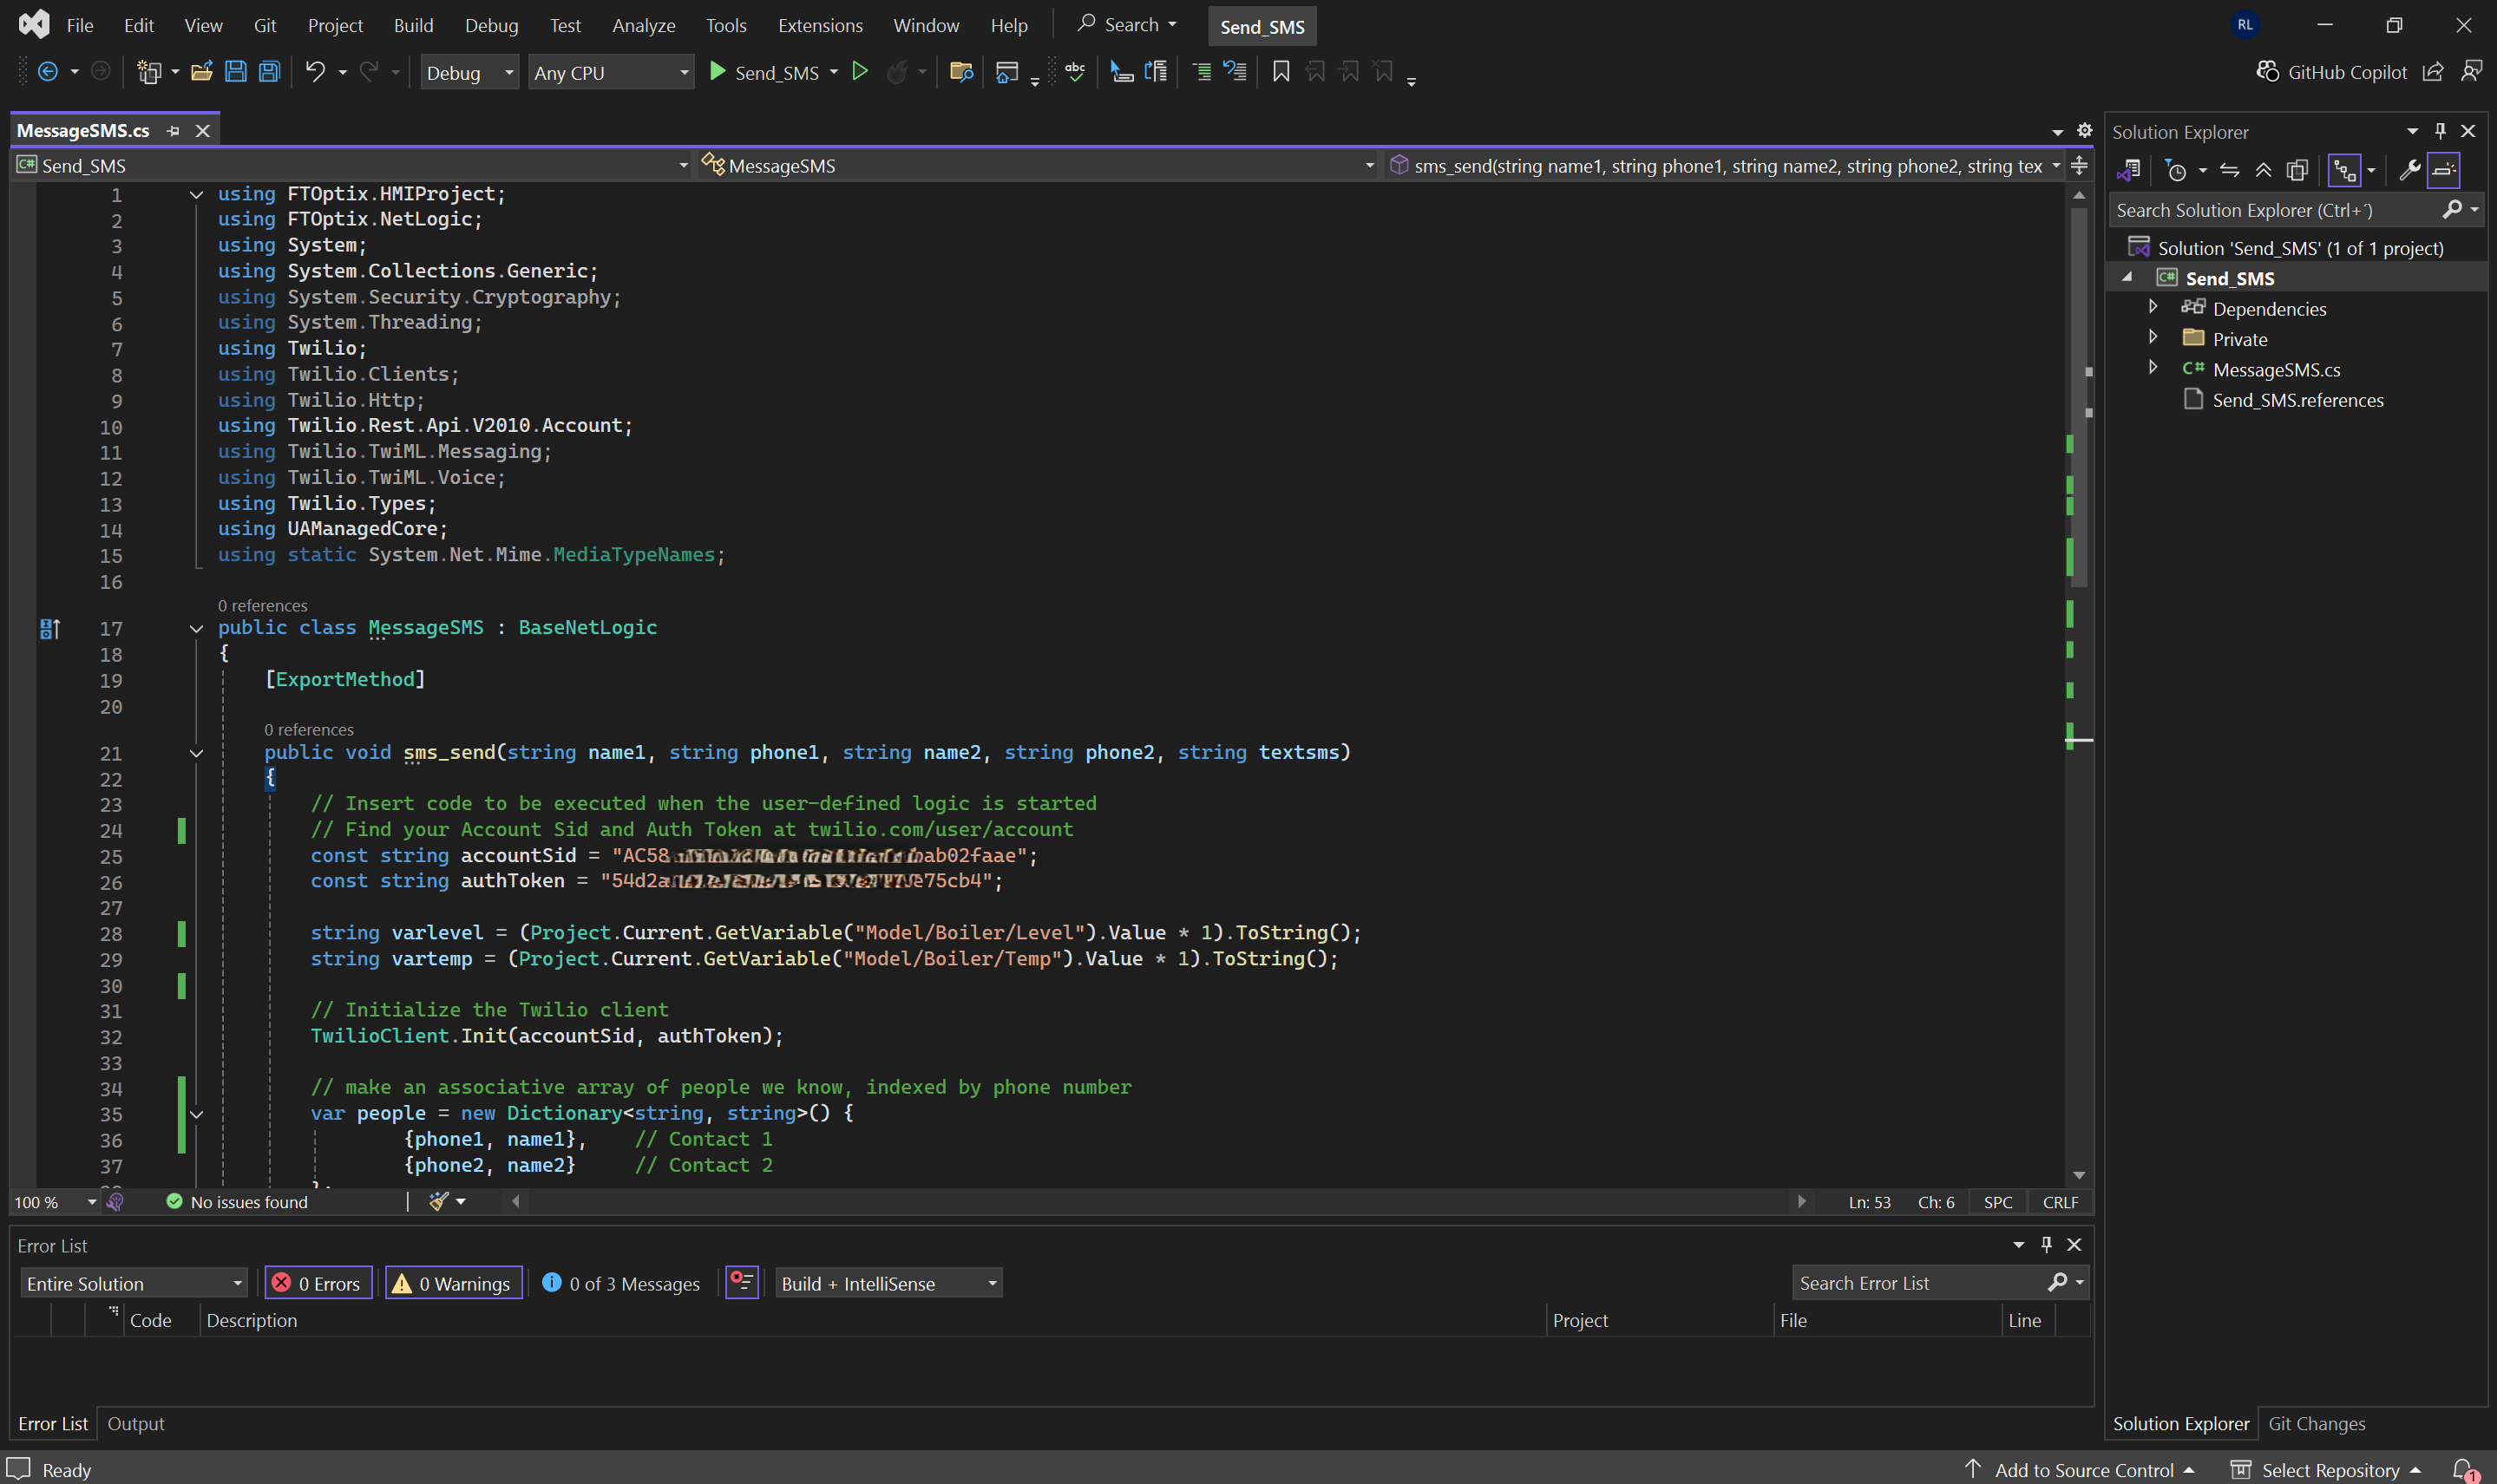Collapse the MessageSMS class code block
The width and height of the screenshot is (2497, 1484).
[x=196, y=629]
